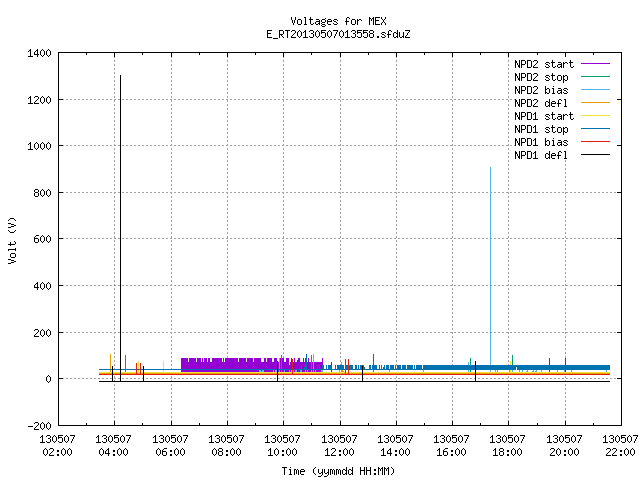
Task: Click the black NPD1 defl legend line
Action: pyautogui.click(x=596, y=155)
